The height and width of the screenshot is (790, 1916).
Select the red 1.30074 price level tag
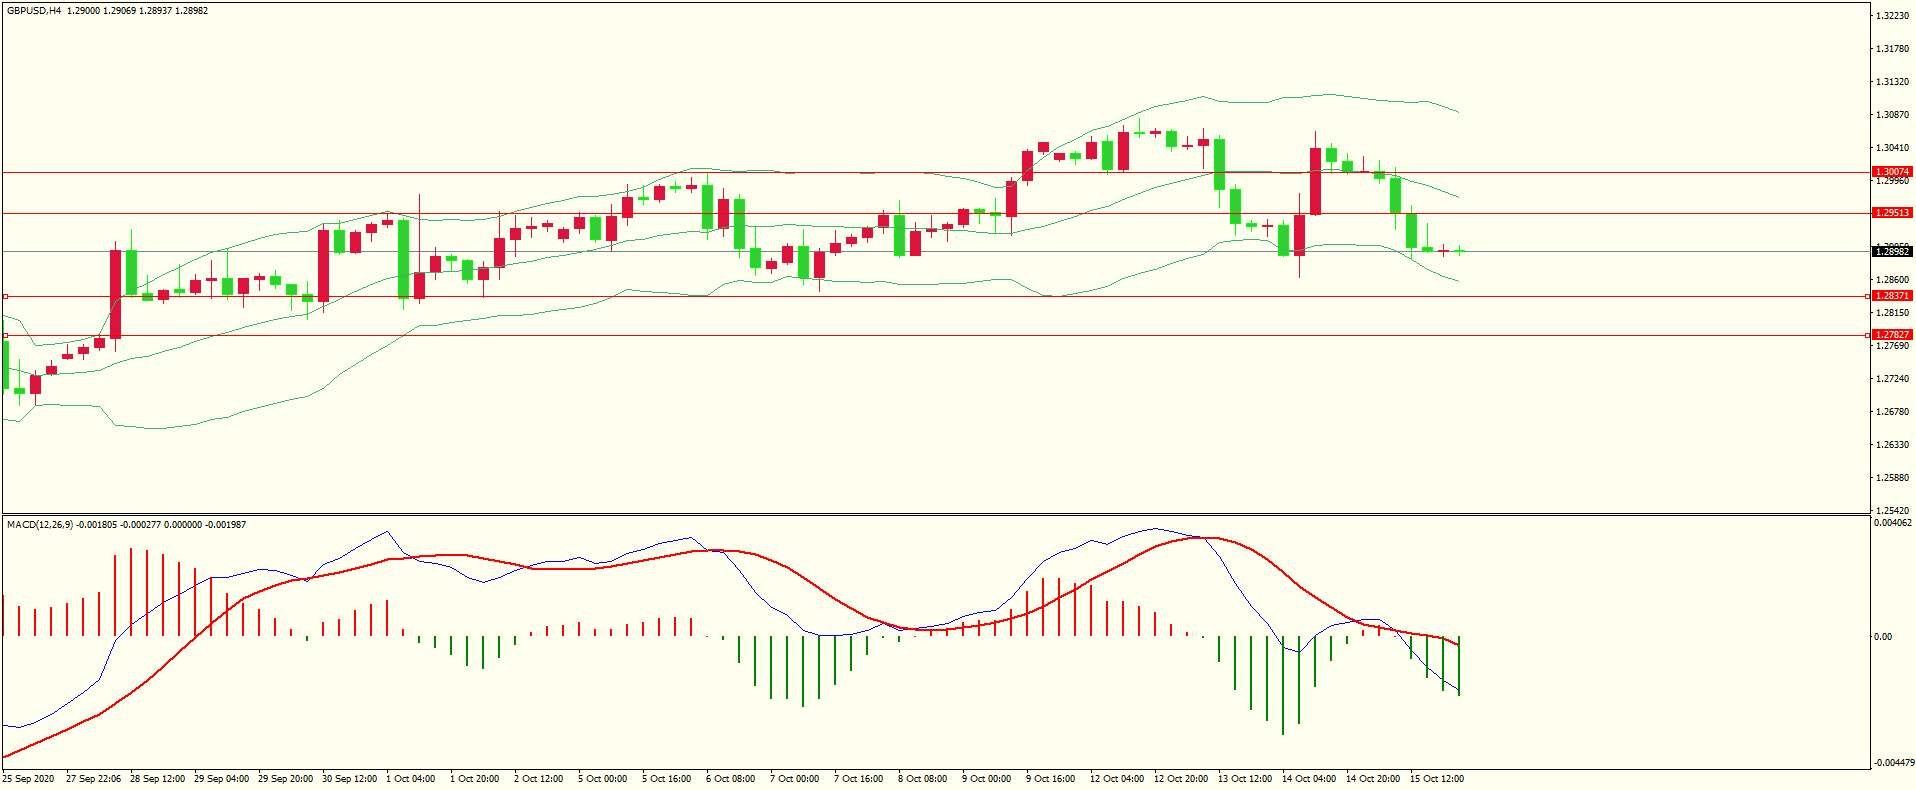tap(1891, 172)
